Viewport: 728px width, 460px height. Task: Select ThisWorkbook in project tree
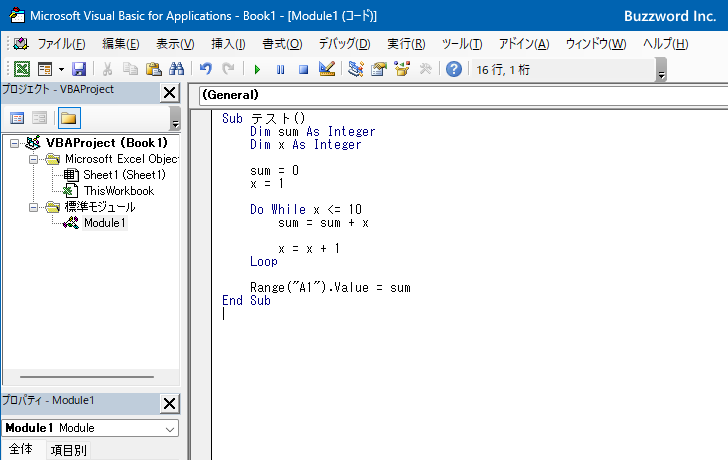click(119, 191)
